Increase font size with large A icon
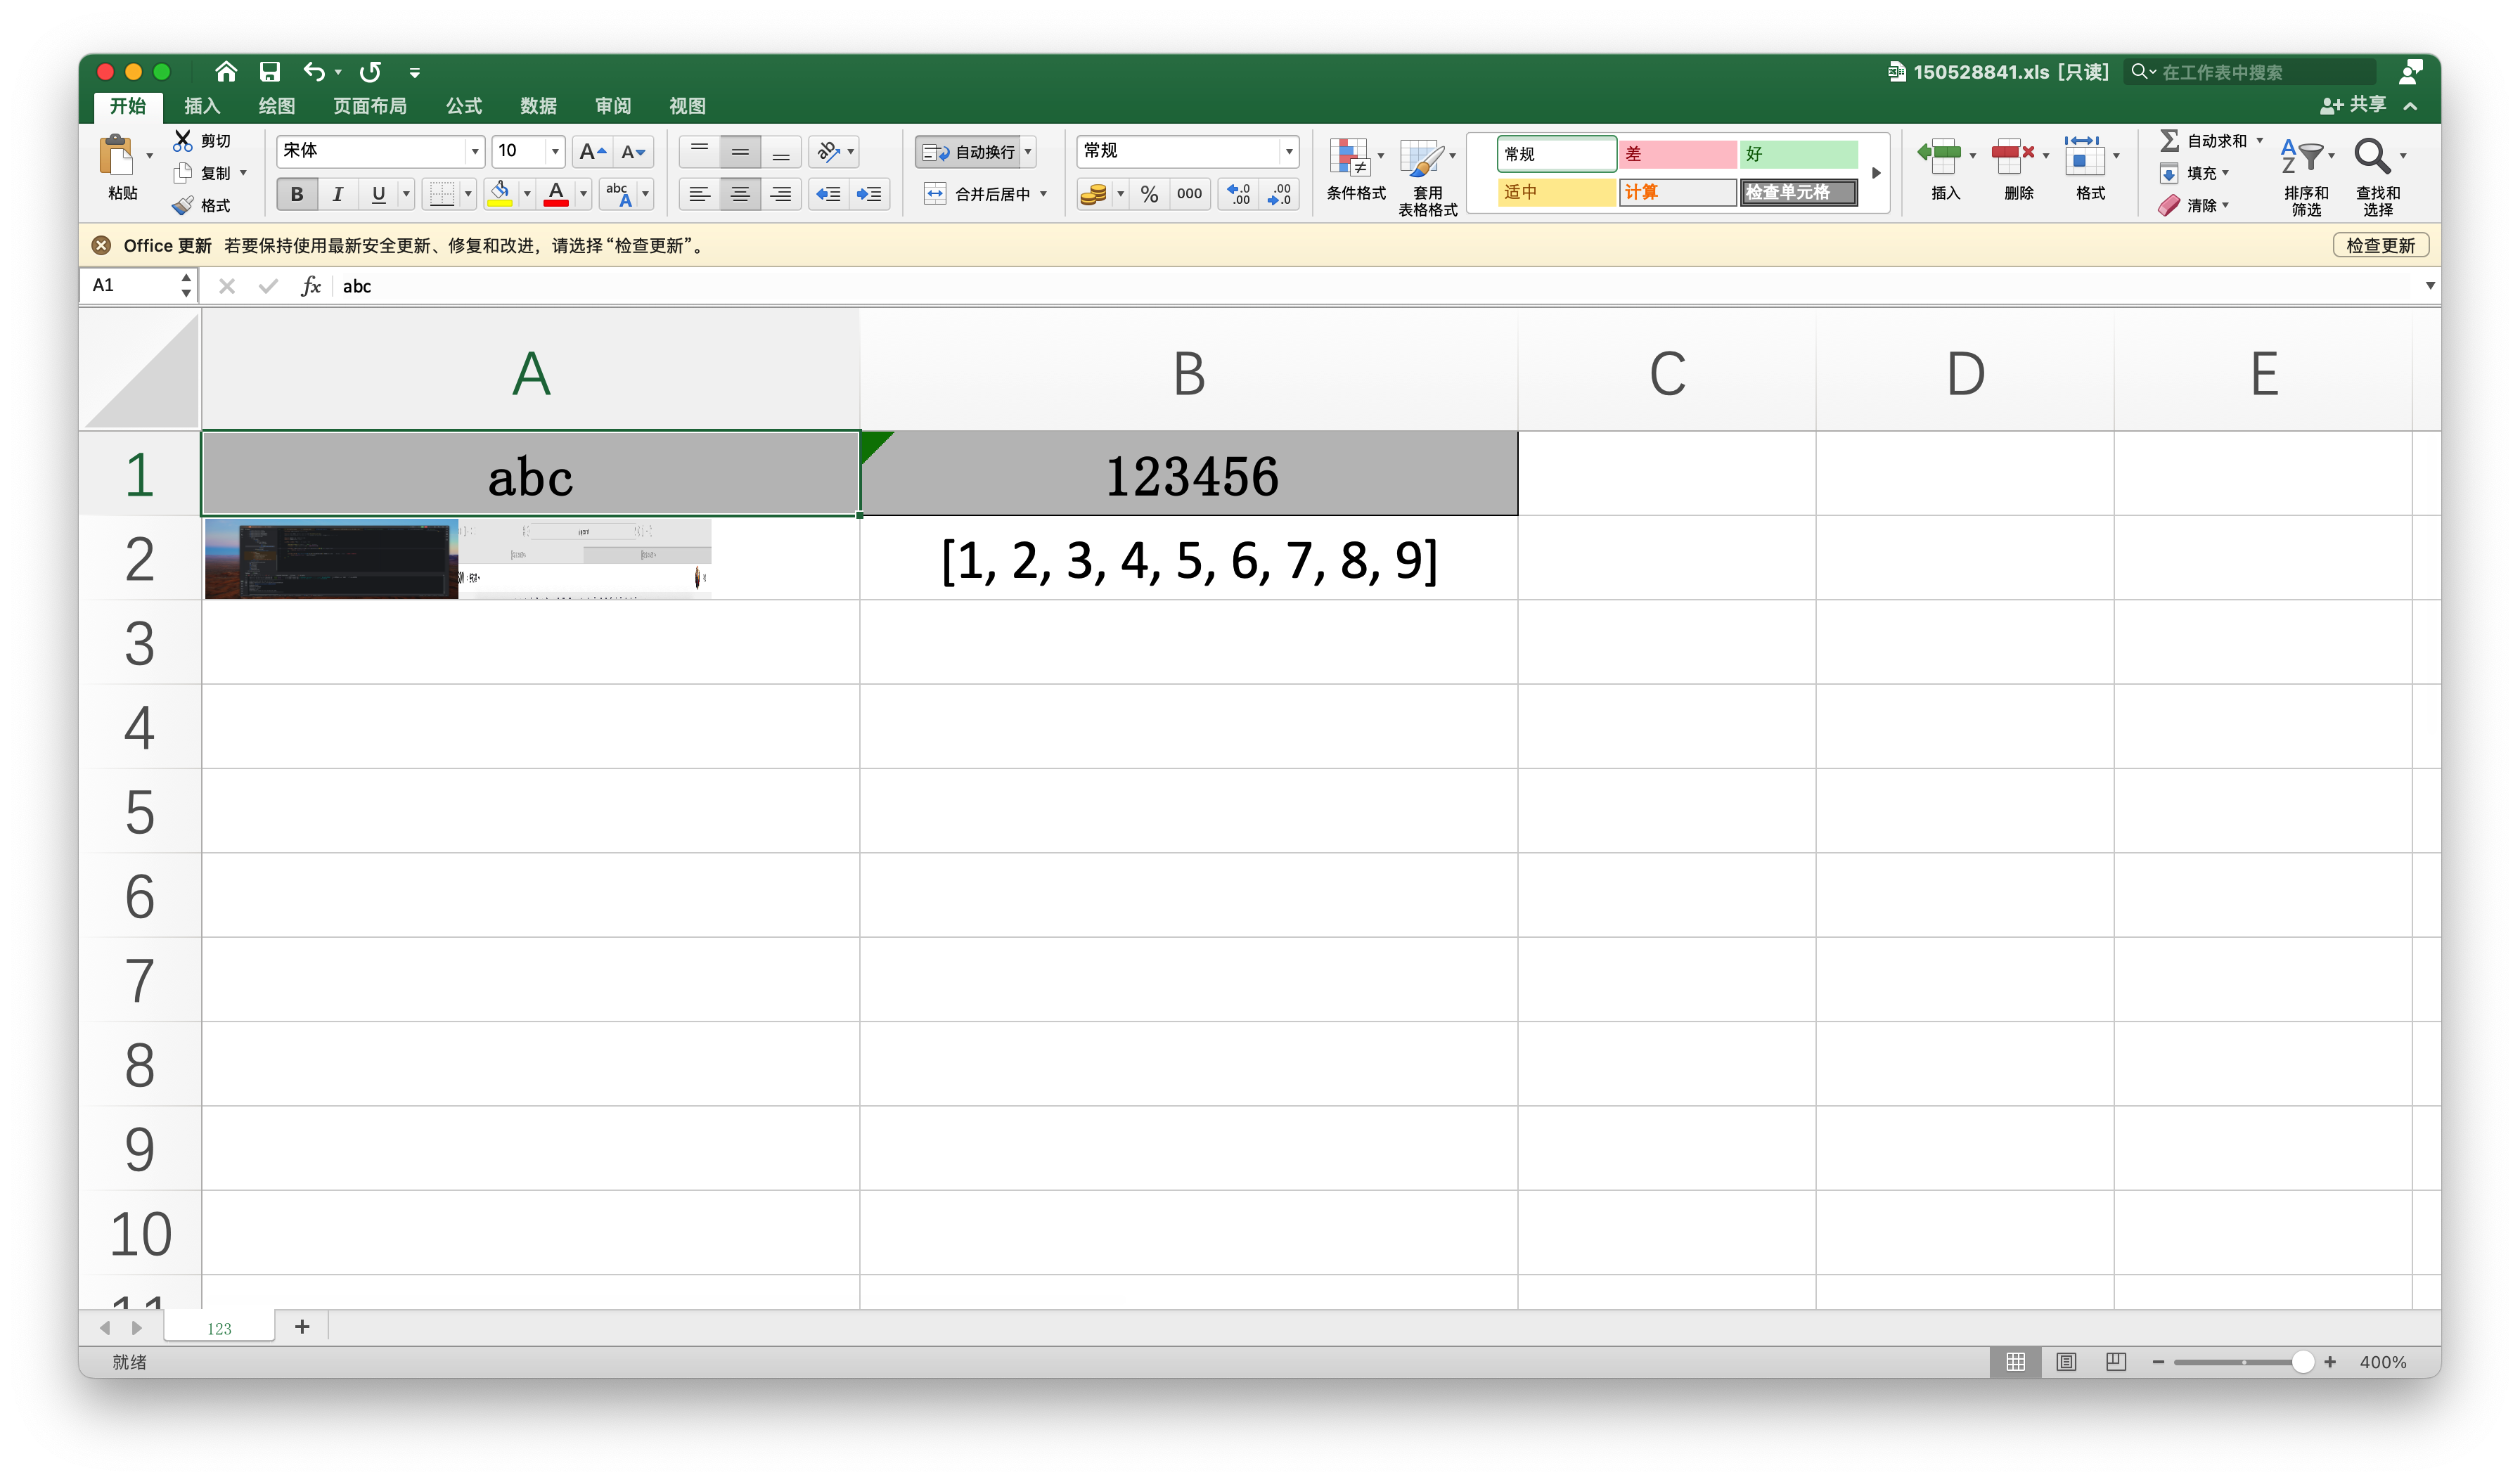The width and height of the screenshot is (2520, 1482). (x=592, y=152)
